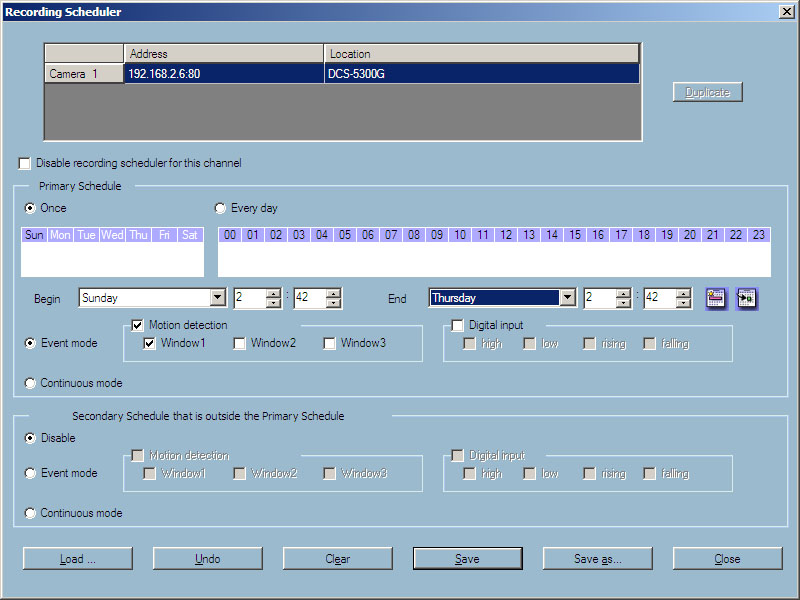Screen dimensions: 800x600
Task: Open the Begin day dropdown
Action: click(x=218, y=298)
